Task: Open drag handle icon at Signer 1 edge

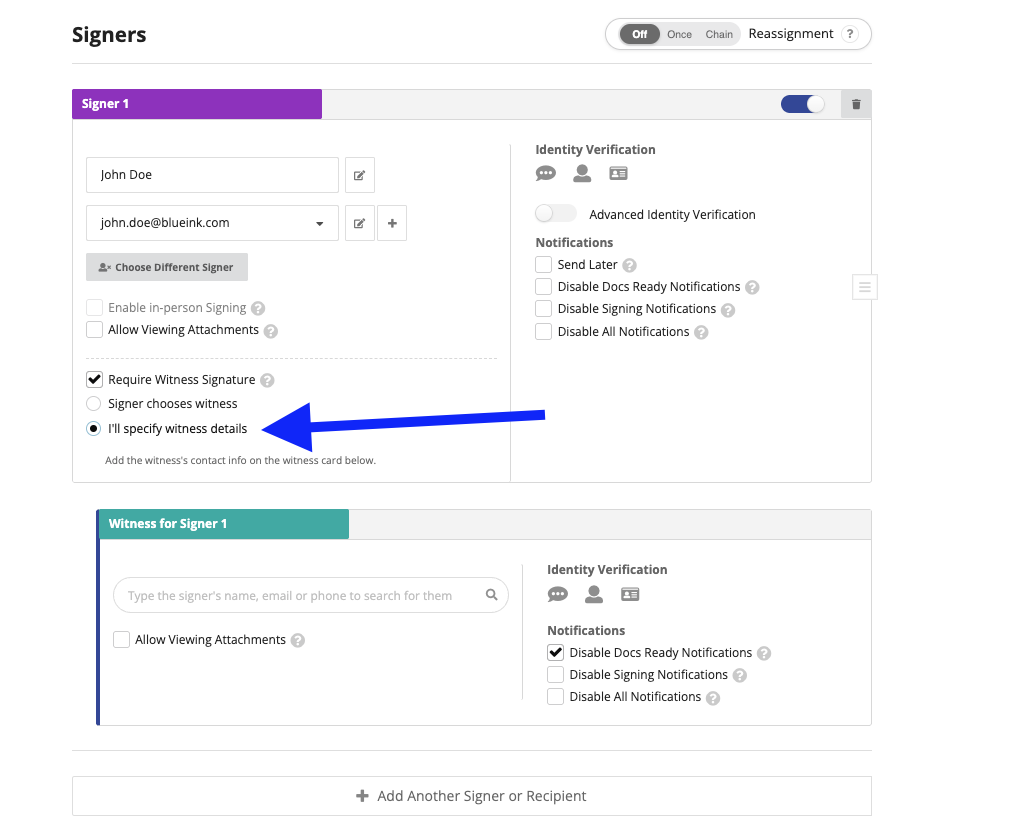Action: pos(865,287)
